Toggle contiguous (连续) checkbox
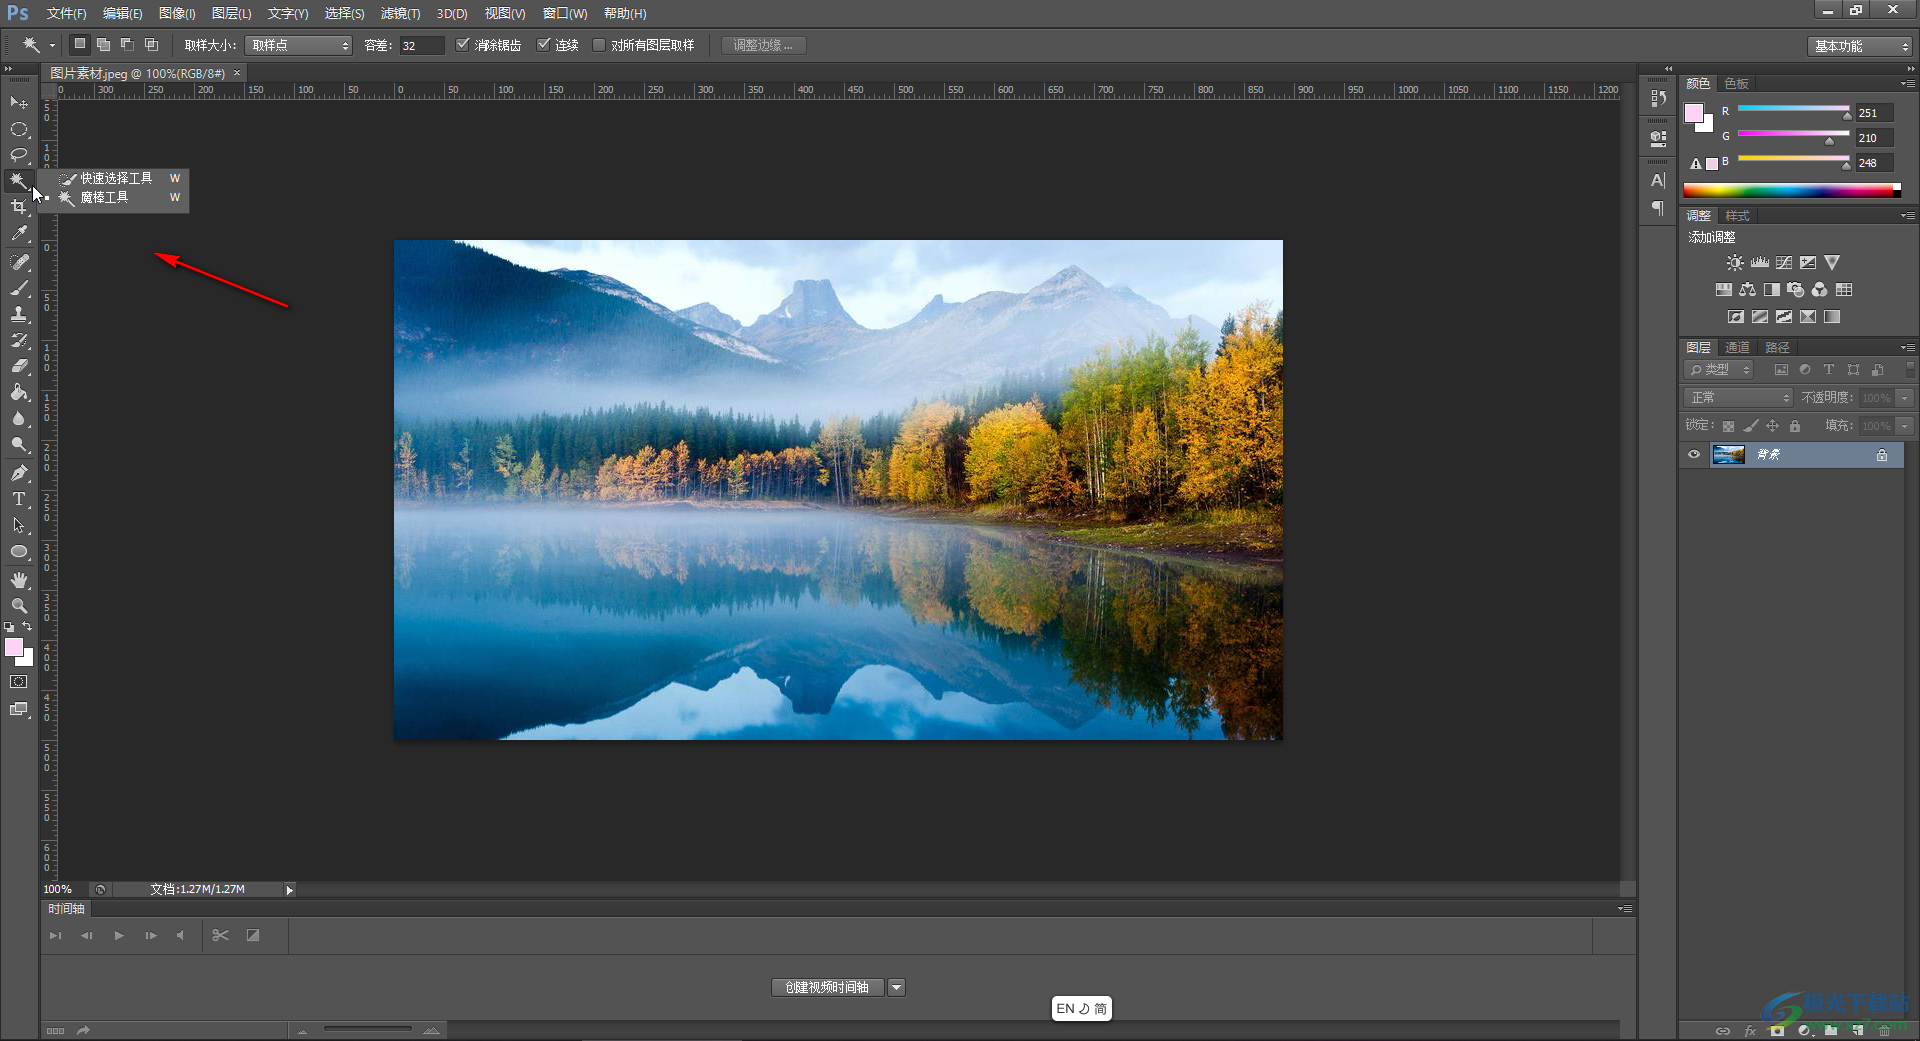 [x=544, y=45]
